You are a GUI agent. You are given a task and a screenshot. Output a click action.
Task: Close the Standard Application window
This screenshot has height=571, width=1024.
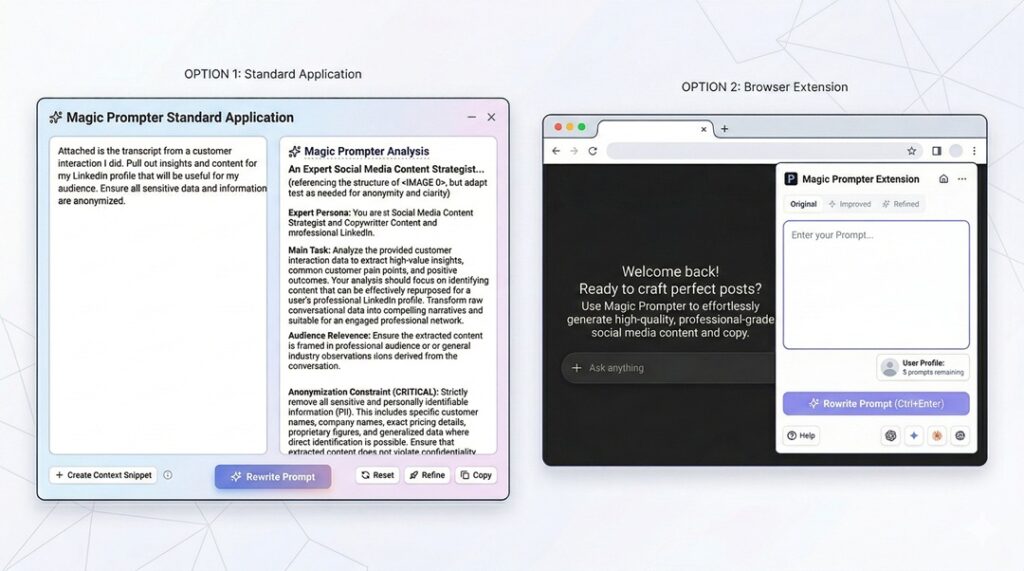491,117
